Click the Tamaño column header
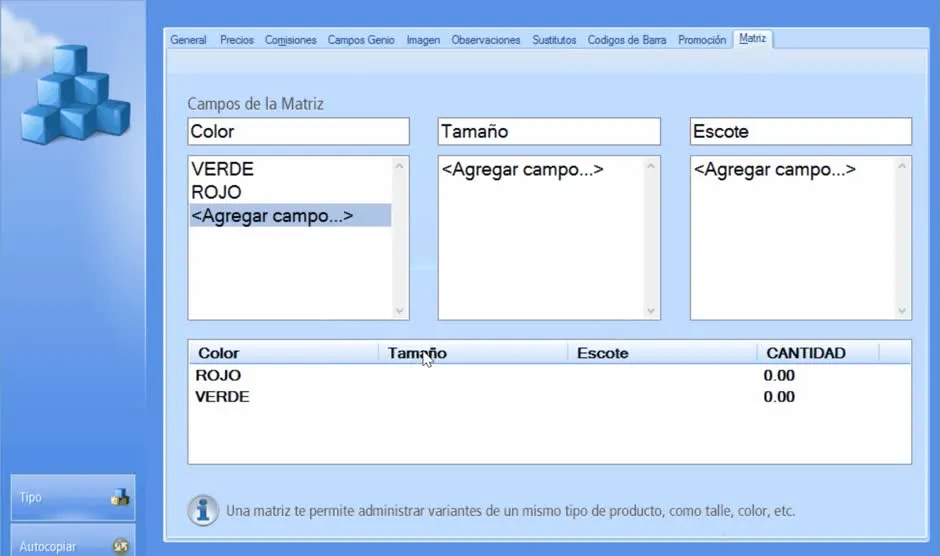 coord(473,353)
